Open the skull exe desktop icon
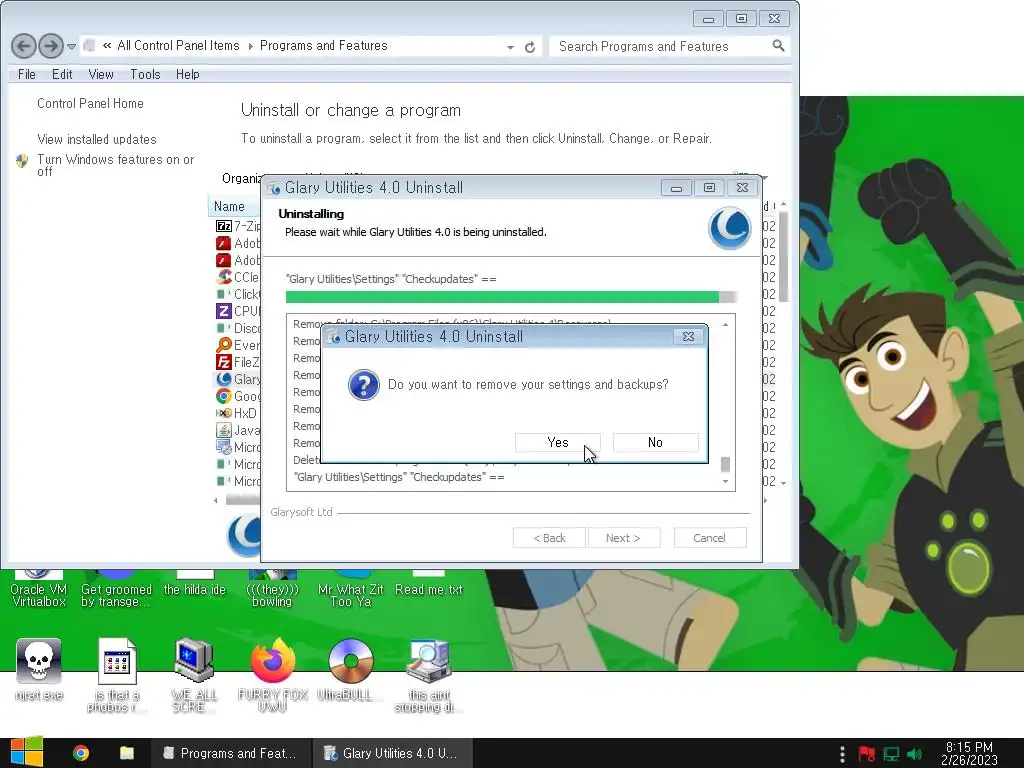 point(39,670)
